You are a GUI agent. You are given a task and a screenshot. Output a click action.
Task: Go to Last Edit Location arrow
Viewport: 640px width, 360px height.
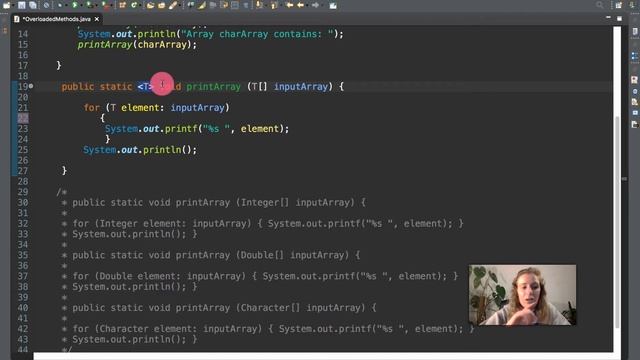point(289,5)
